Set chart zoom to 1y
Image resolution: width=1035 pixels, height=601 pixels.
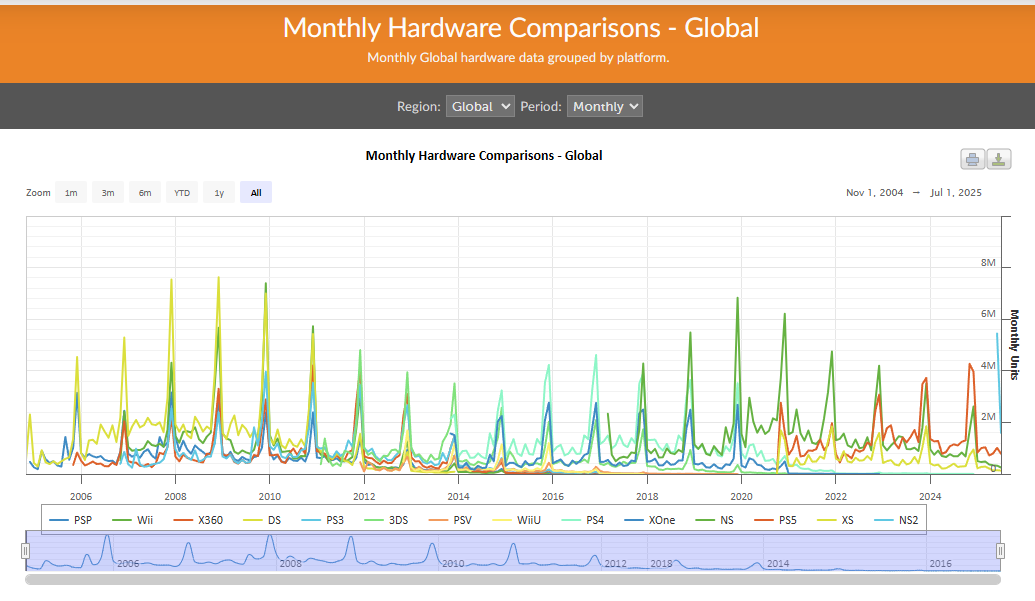pyautogui.click(x=219, y=193)
